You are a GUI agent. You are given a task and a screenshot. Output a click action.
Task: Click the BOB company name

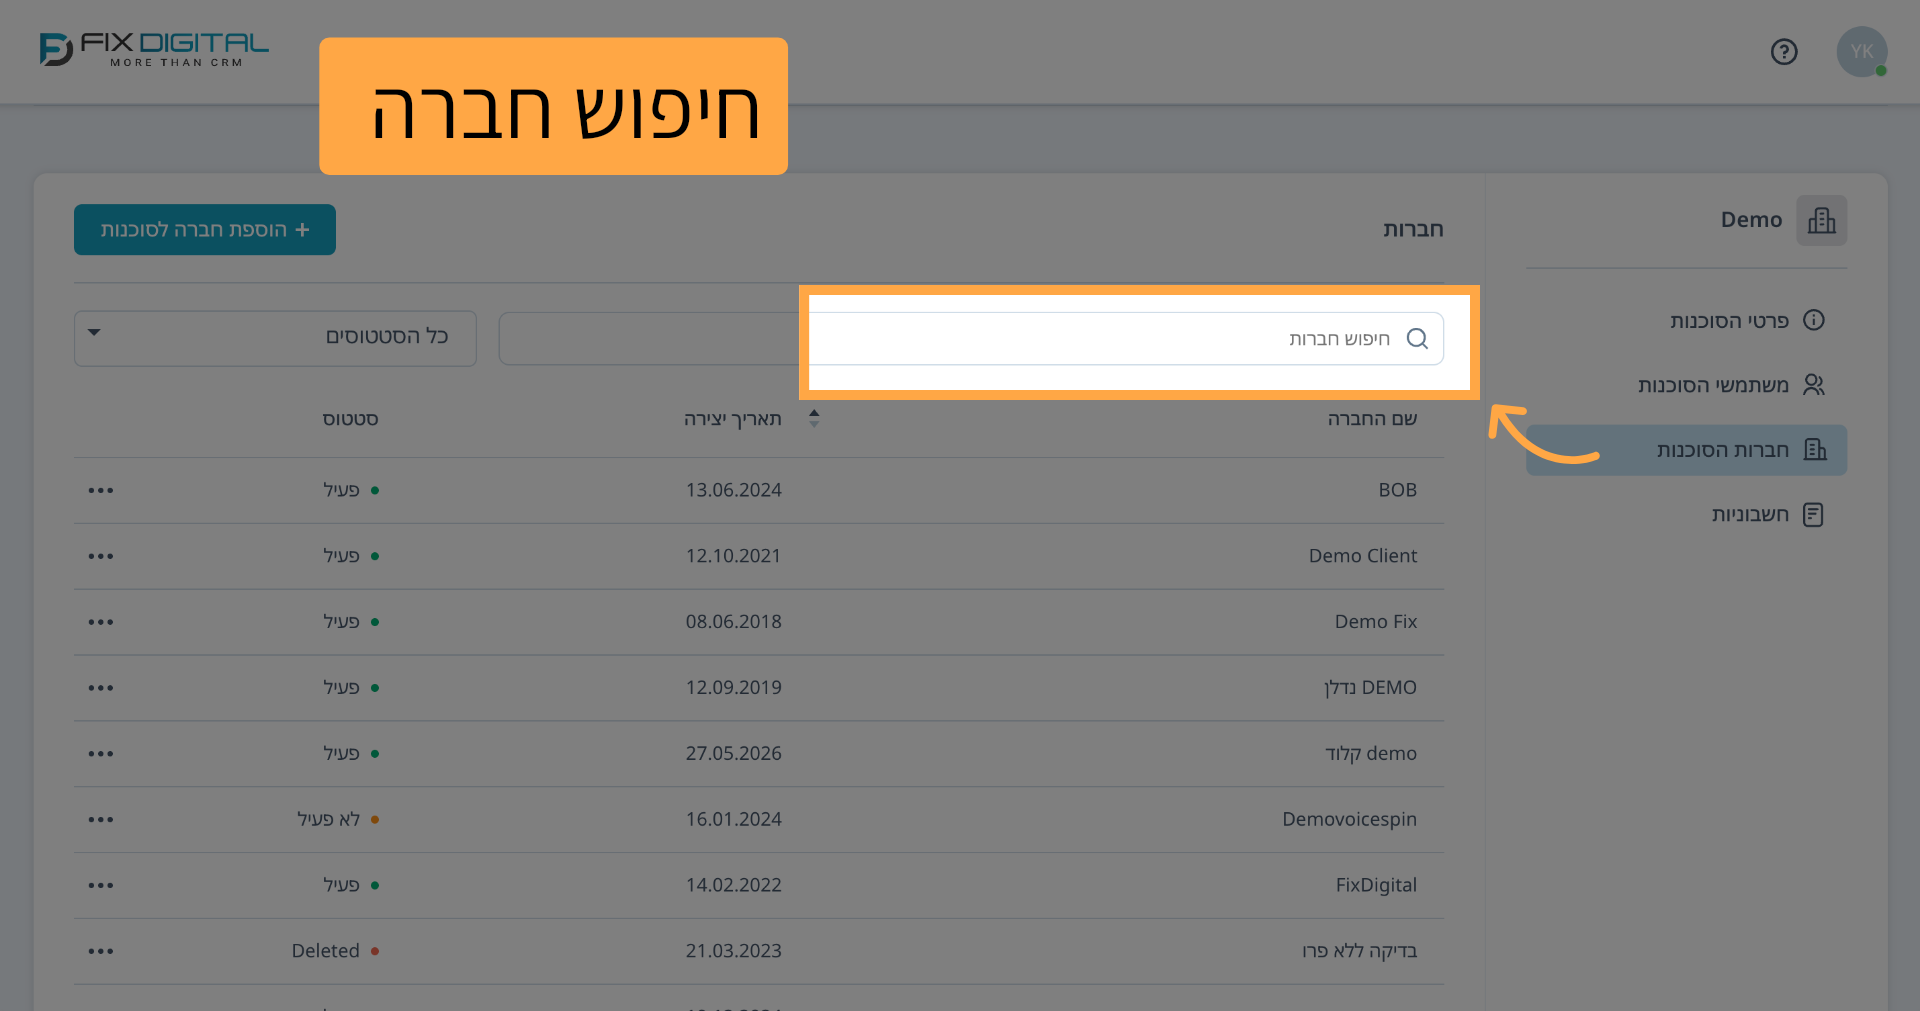(1397, 490)
